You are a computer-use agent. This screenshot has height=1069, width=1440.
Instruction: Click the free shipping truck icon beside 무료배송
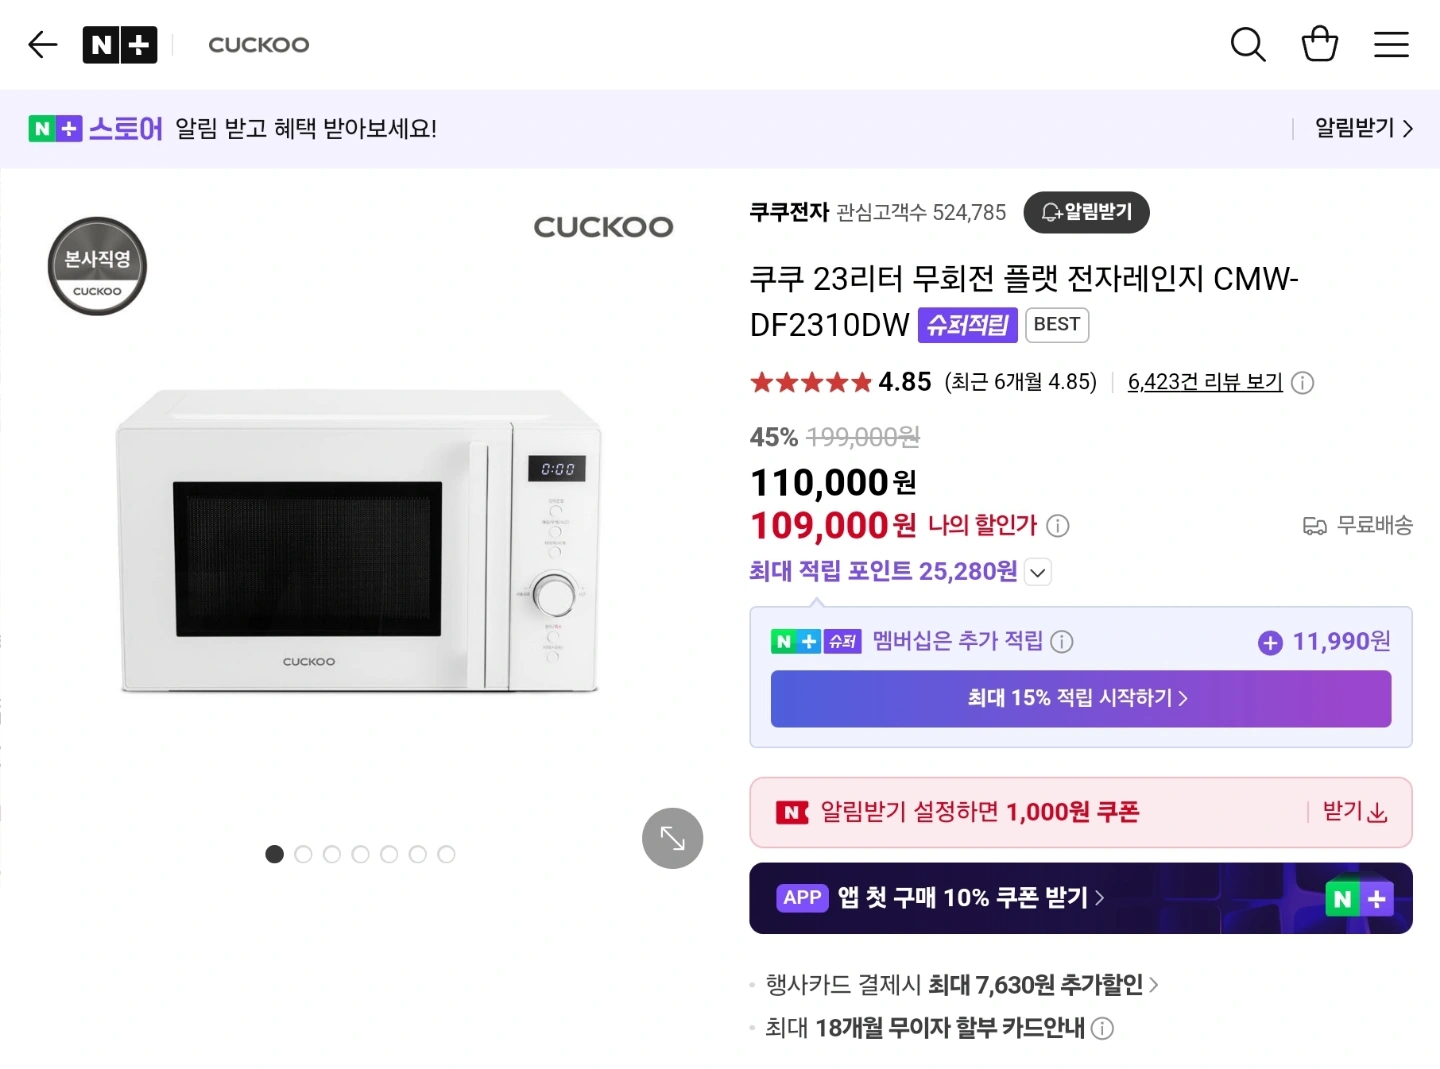coord(1315,525)
